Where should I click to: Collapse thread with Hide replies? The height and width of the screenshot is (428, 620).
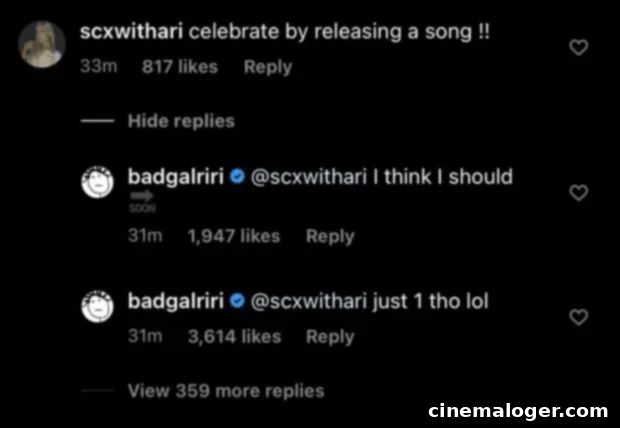(181, 121)
